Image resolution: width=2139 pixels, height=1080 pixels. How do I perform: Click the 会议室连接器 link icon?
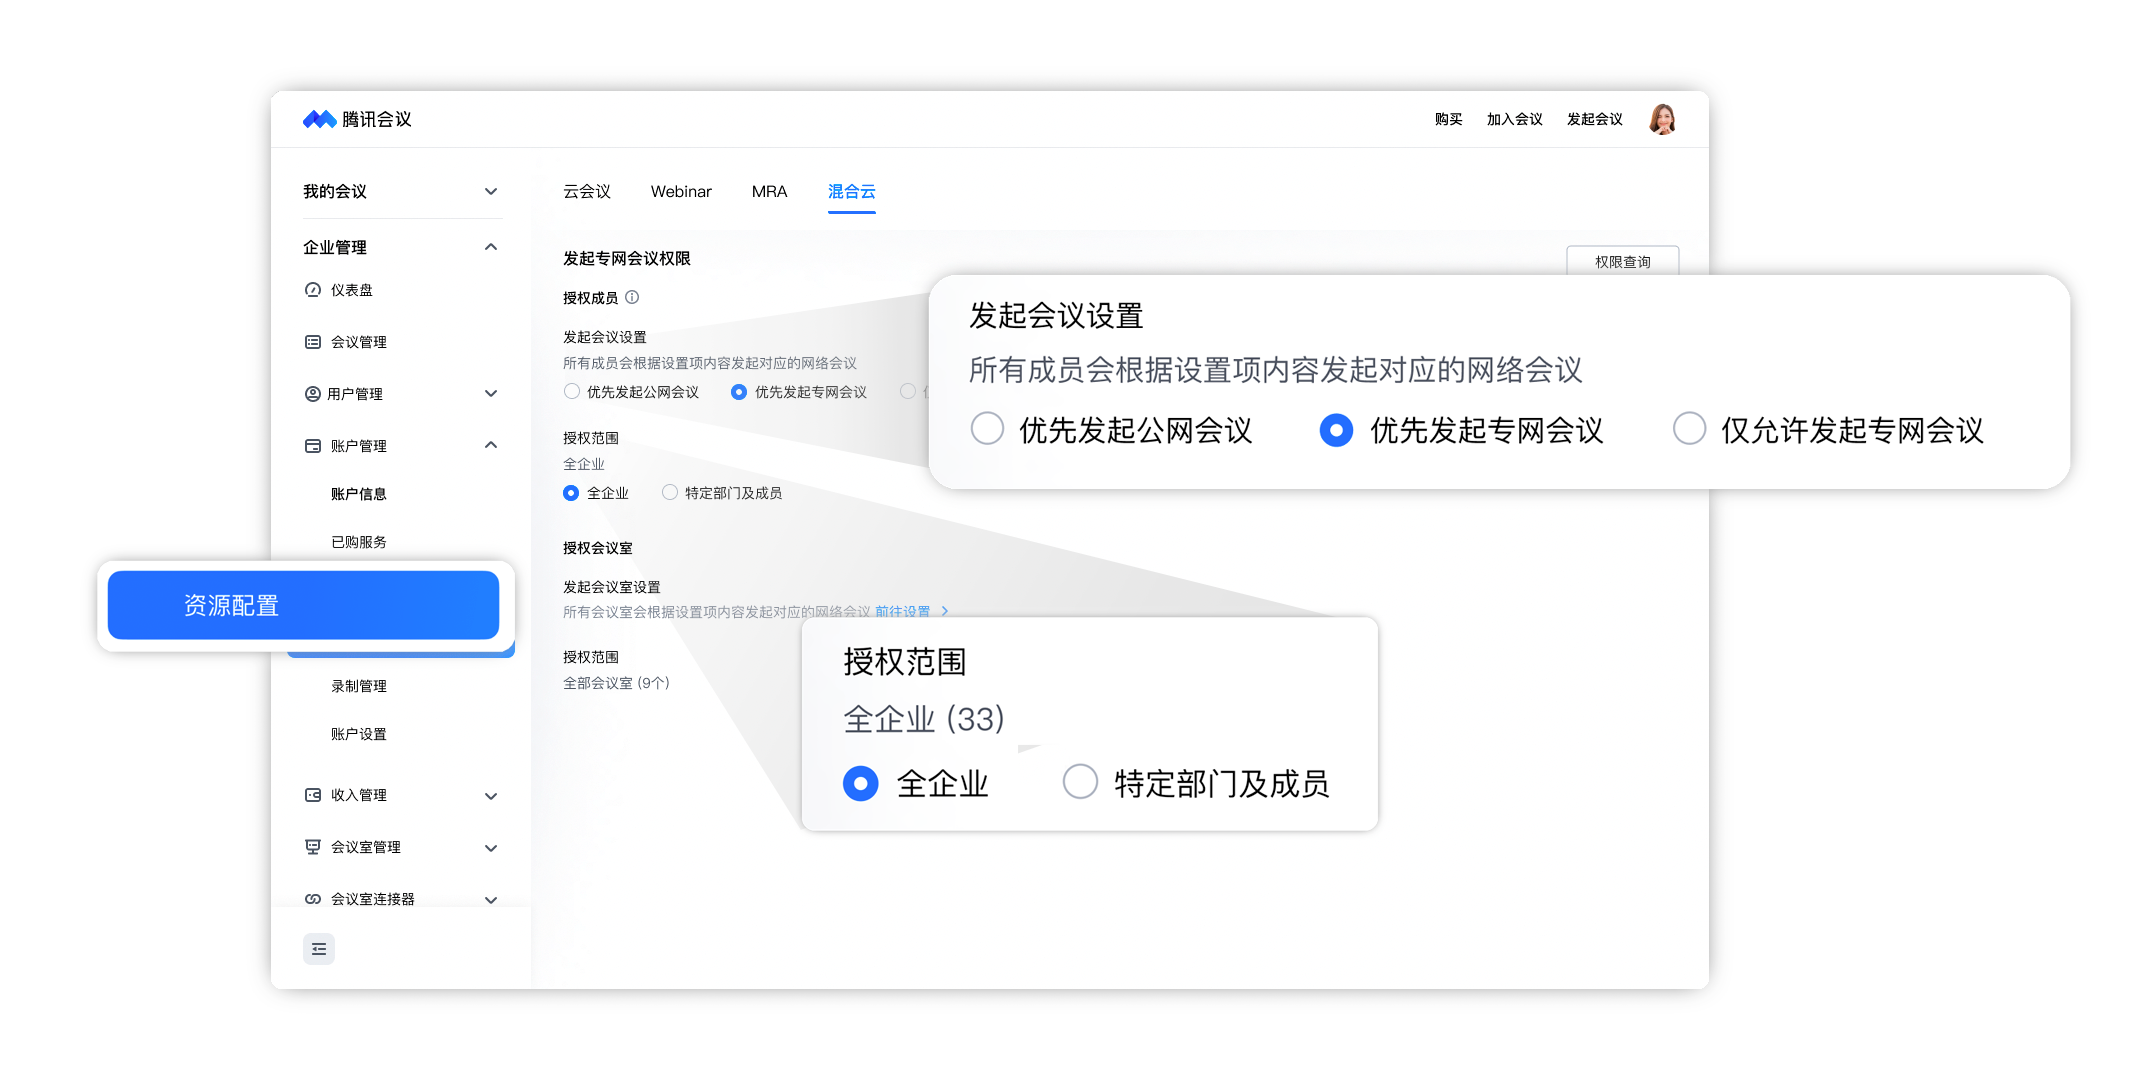313,899
